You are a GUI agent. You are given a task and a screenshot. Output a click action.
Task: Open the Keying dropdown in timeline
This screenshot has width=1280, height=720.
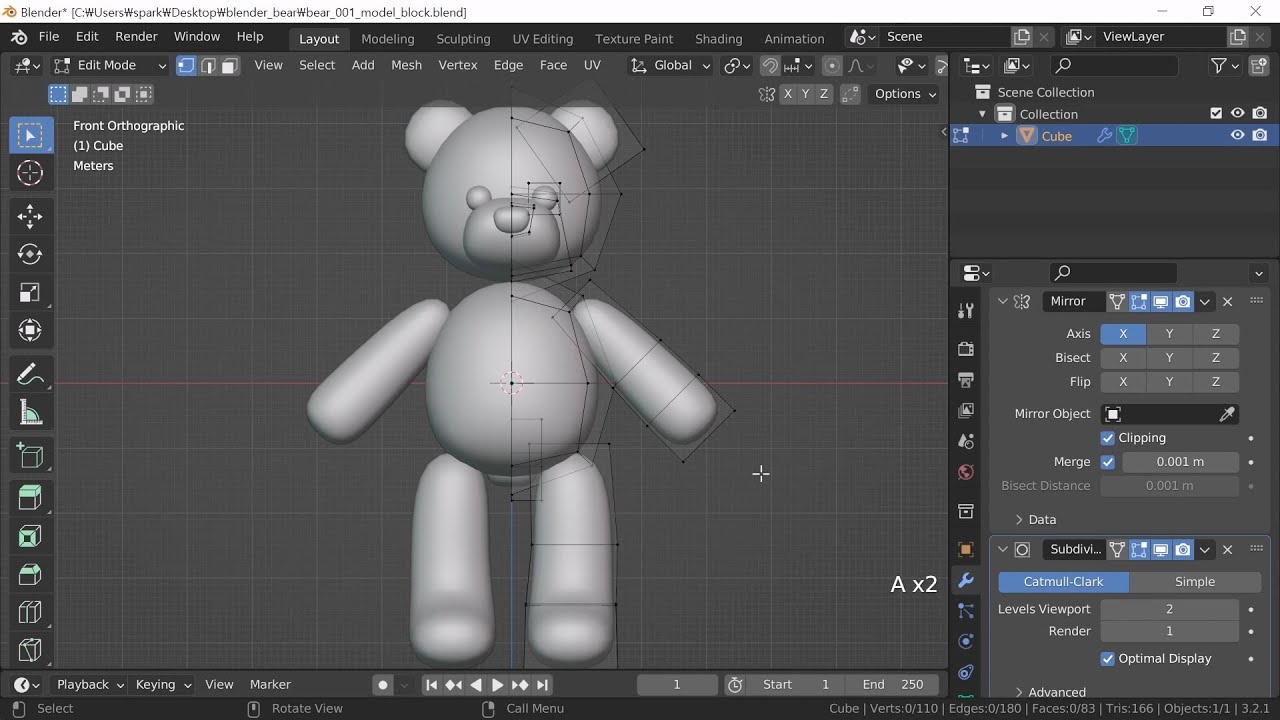coord(162,685)
